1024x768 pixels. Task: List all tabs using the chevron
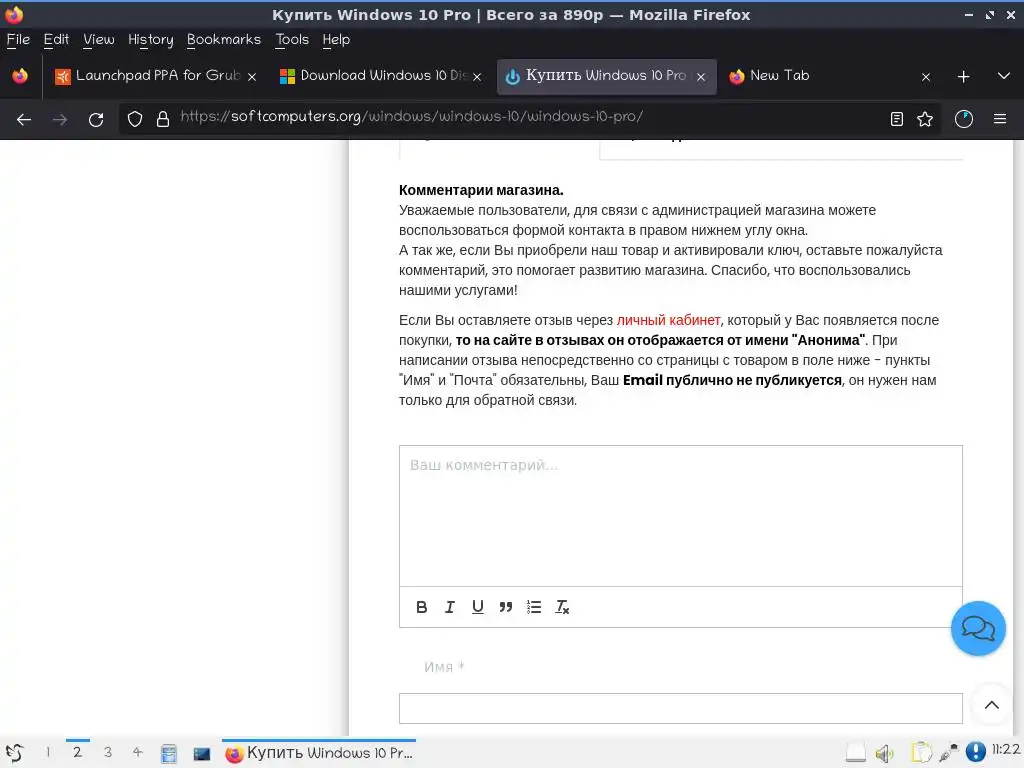point(1004,76)
